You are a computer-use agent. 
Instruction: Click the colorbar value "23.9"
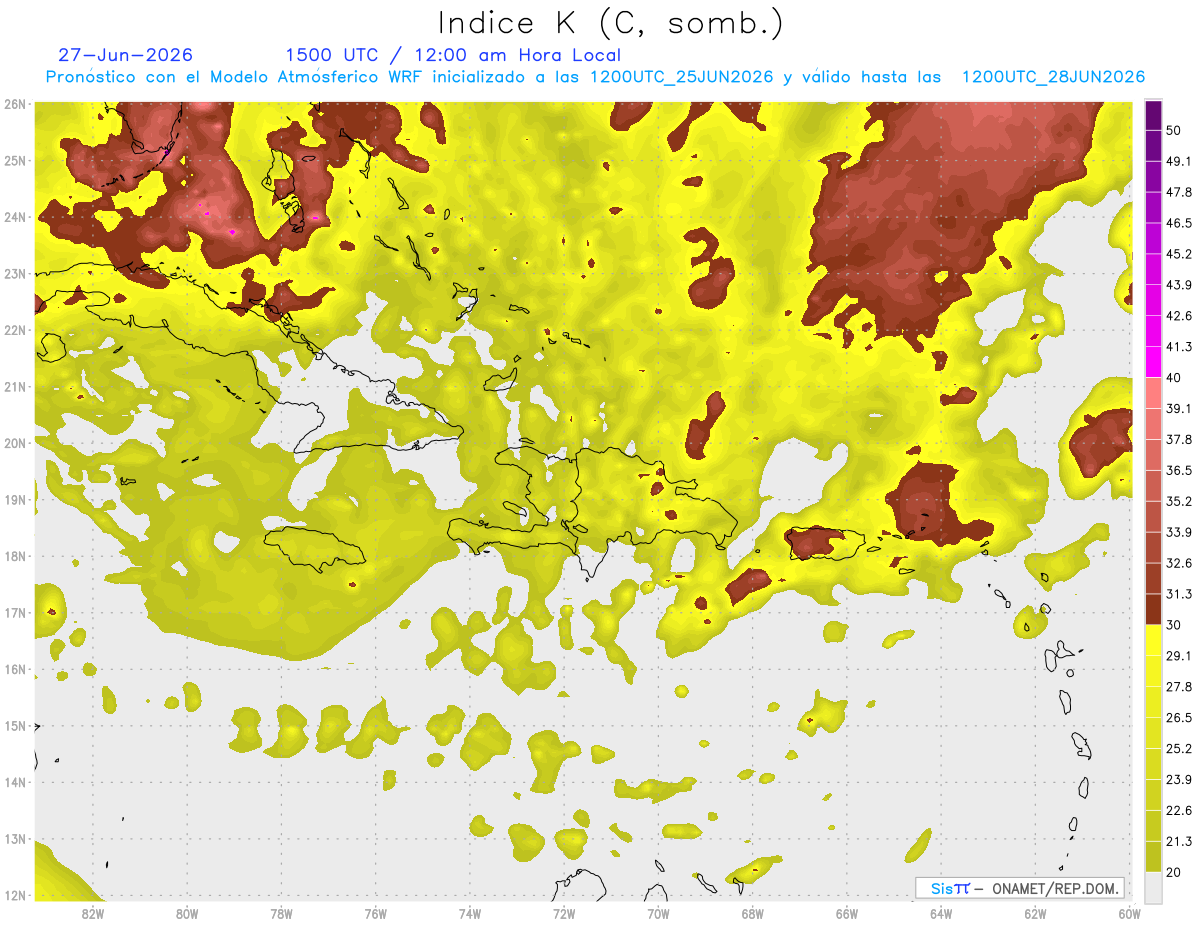1179,779
